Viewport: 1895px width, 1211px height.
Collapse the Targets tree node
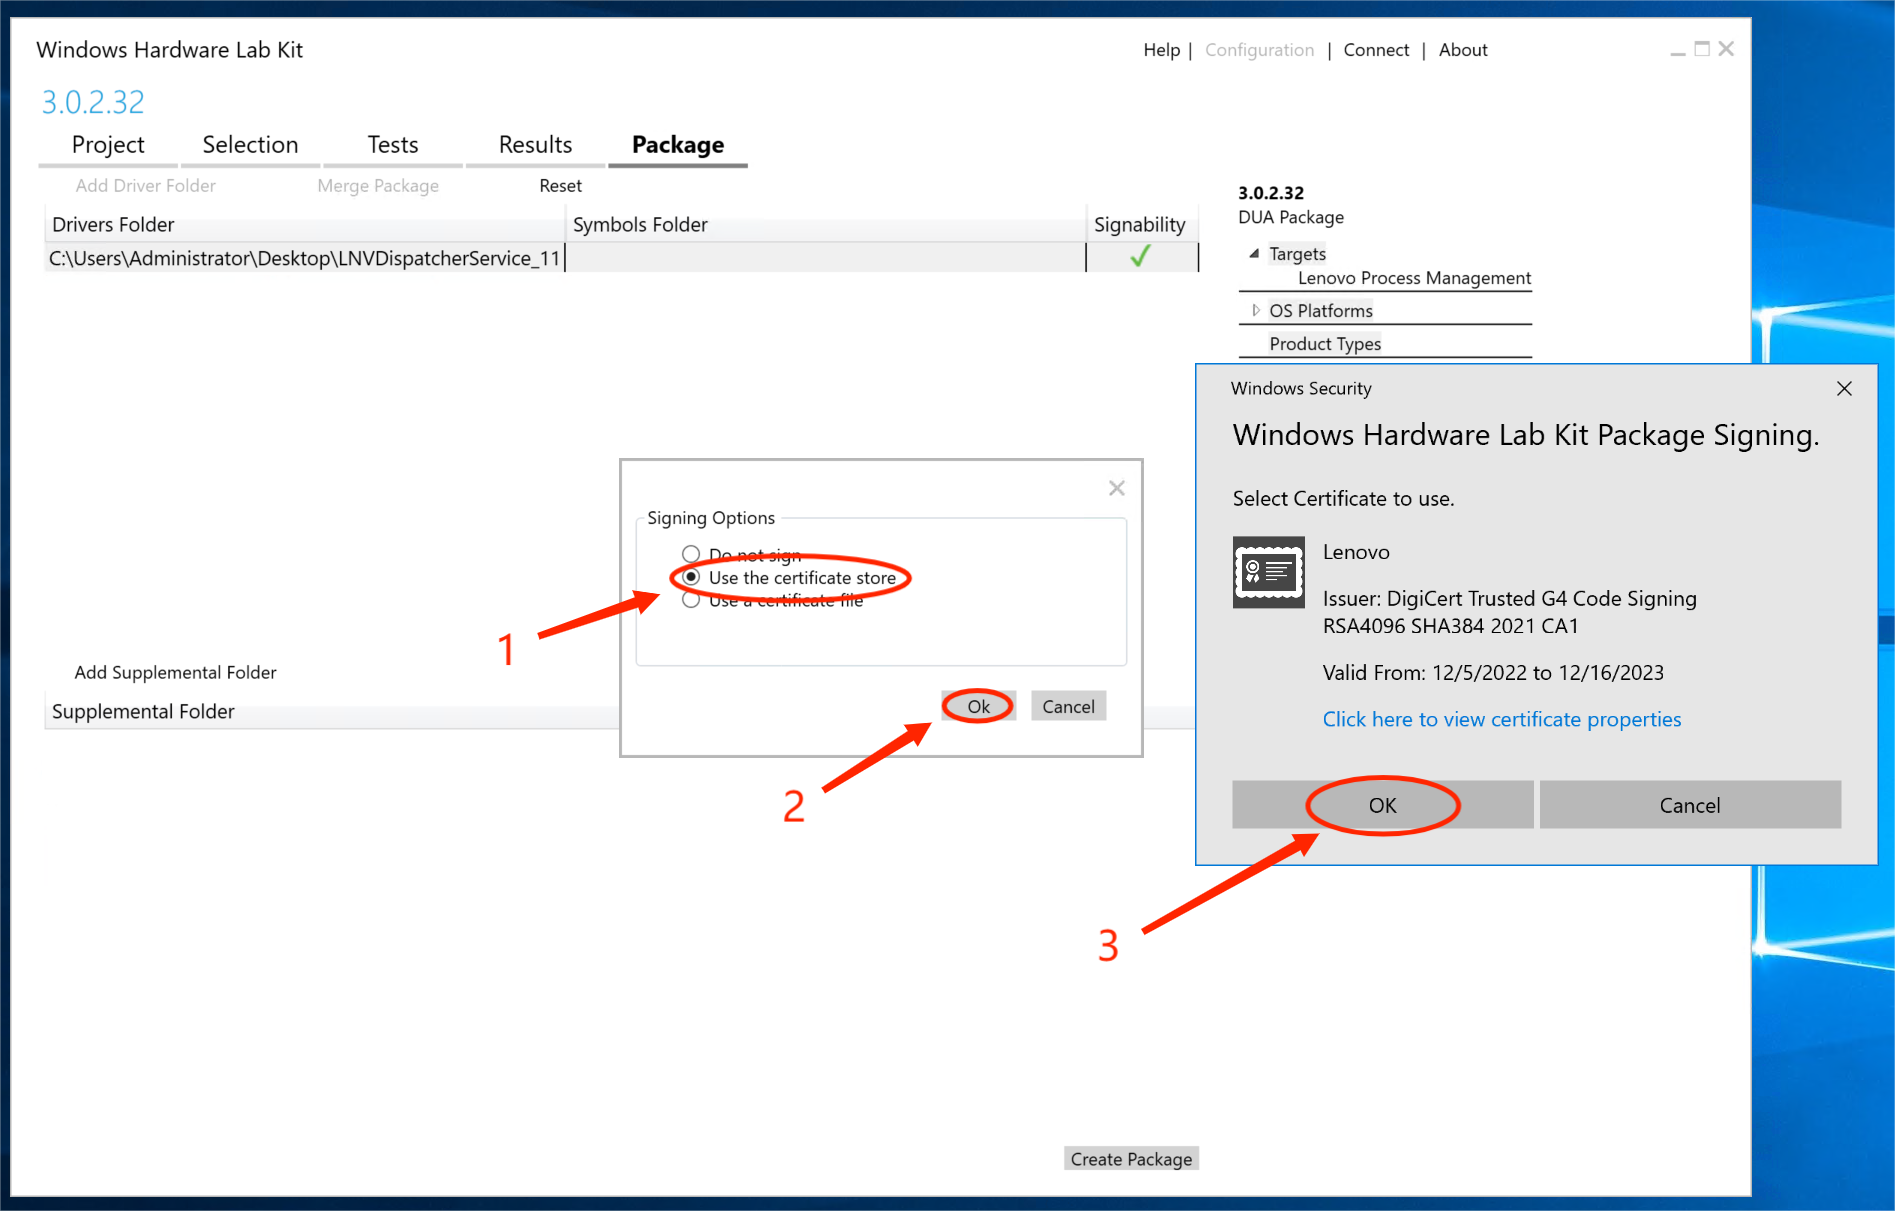click(x=1254, y=254)
